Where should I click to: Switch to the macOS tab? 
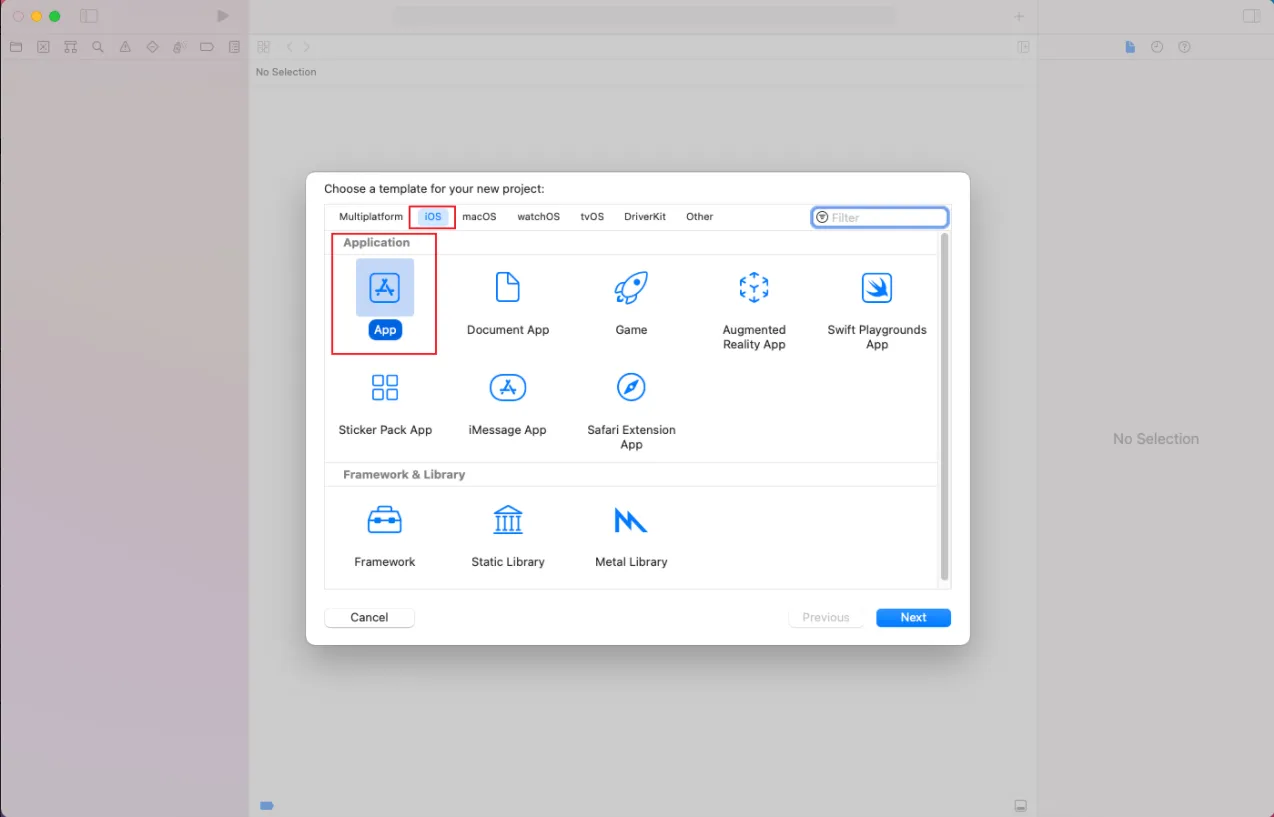tap(479, 216)
